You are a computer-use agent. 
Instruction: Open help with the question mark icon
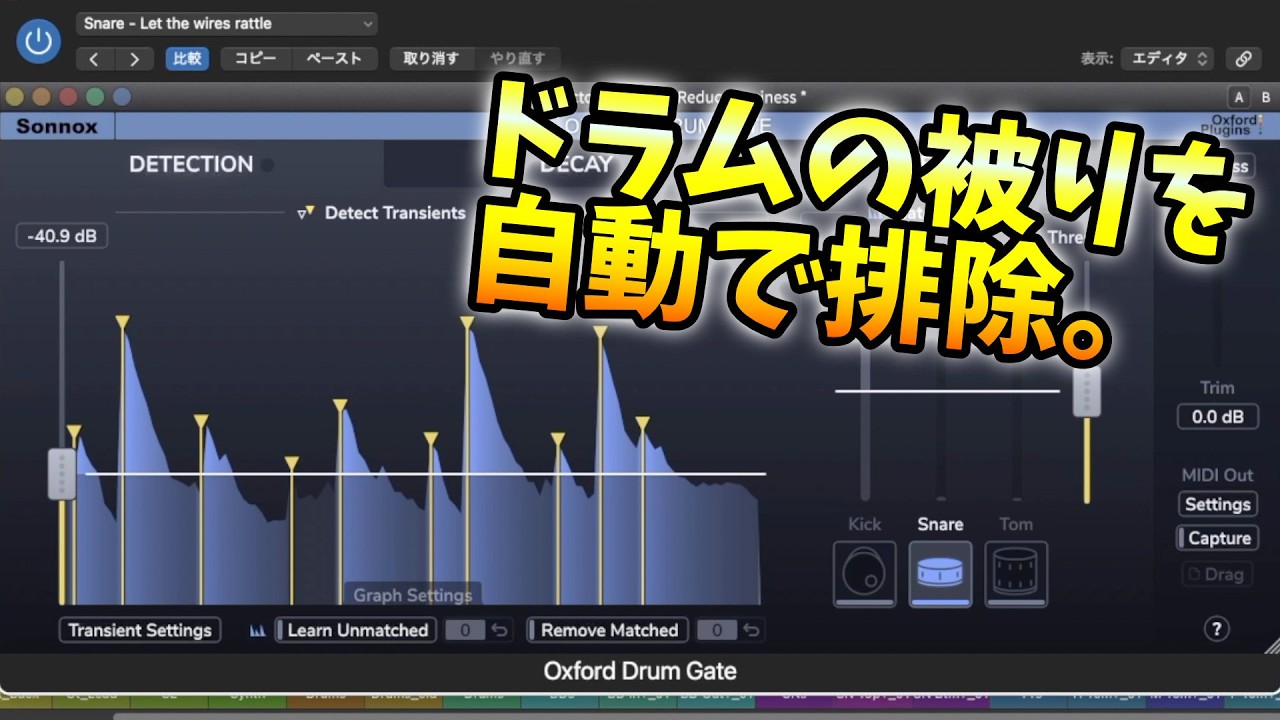[x=1217, y=629]
